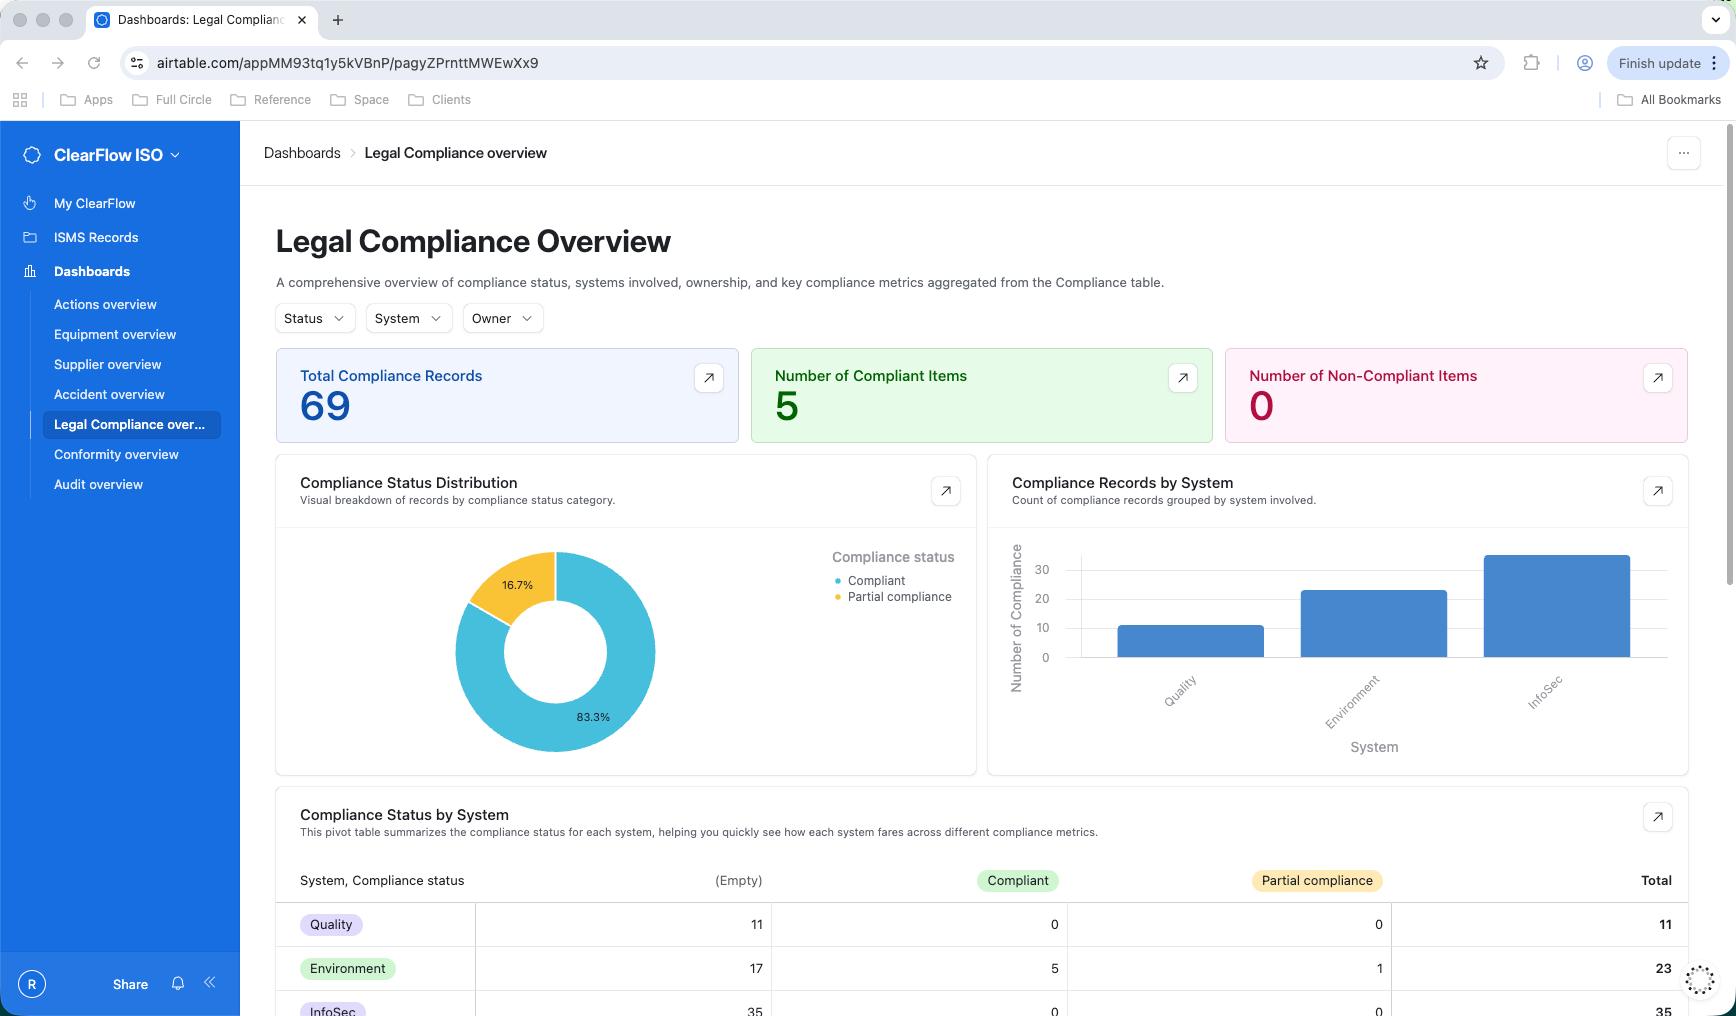
Task: Open the System filter dropdown
Action: [x=408, y=319]
